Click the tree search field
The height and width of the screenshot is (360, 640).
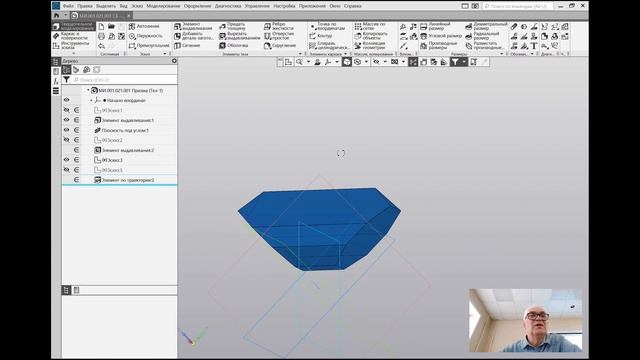(124, 80)
